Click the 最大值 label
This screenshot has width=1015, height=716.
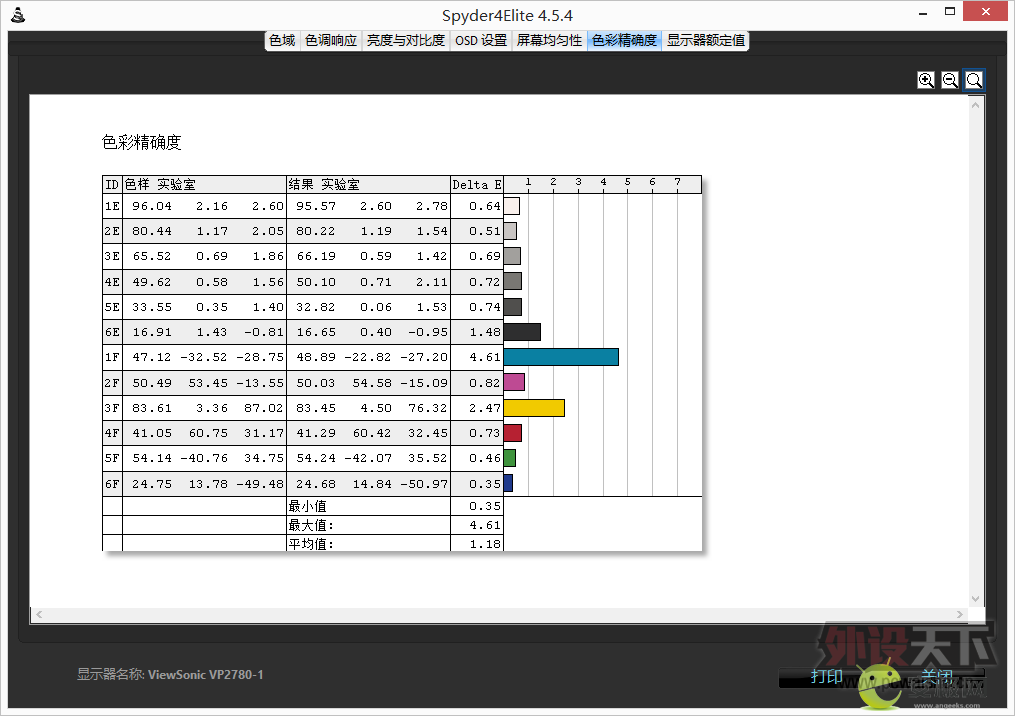pos(311,525)
